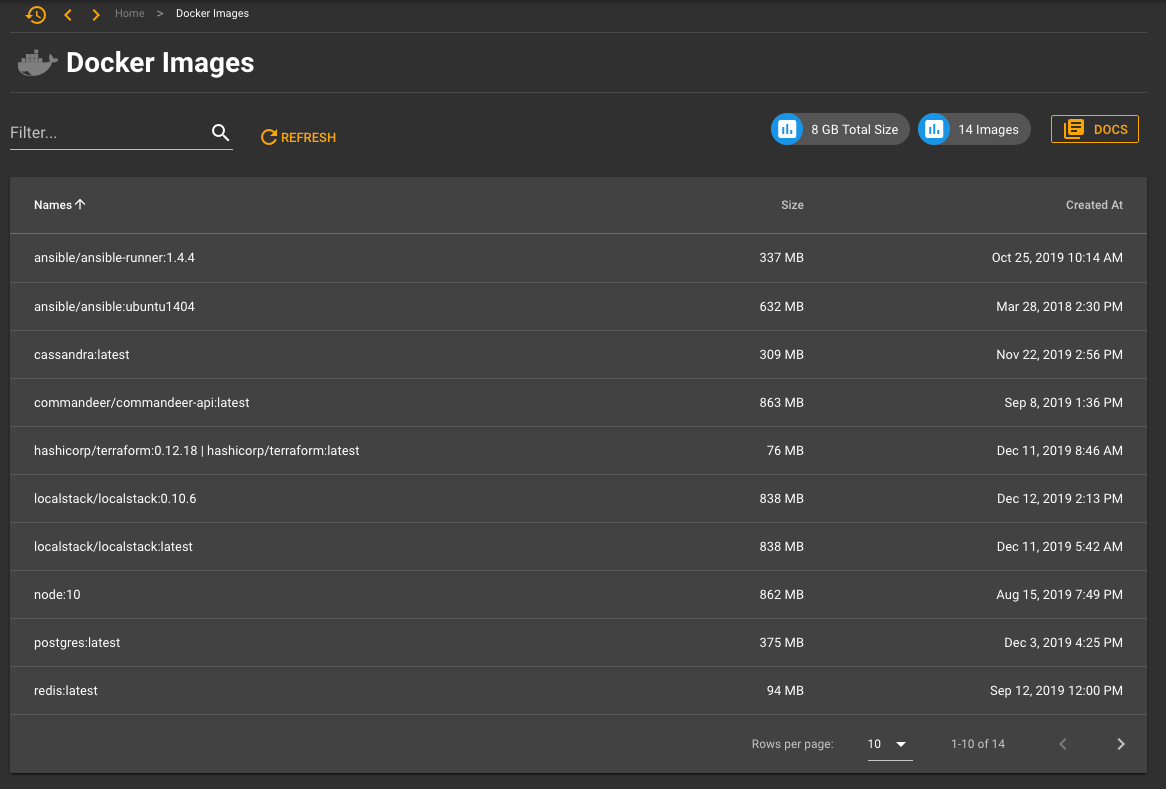Open the history clock icon
Viewport: 1166px width, 789px height.
36,14
